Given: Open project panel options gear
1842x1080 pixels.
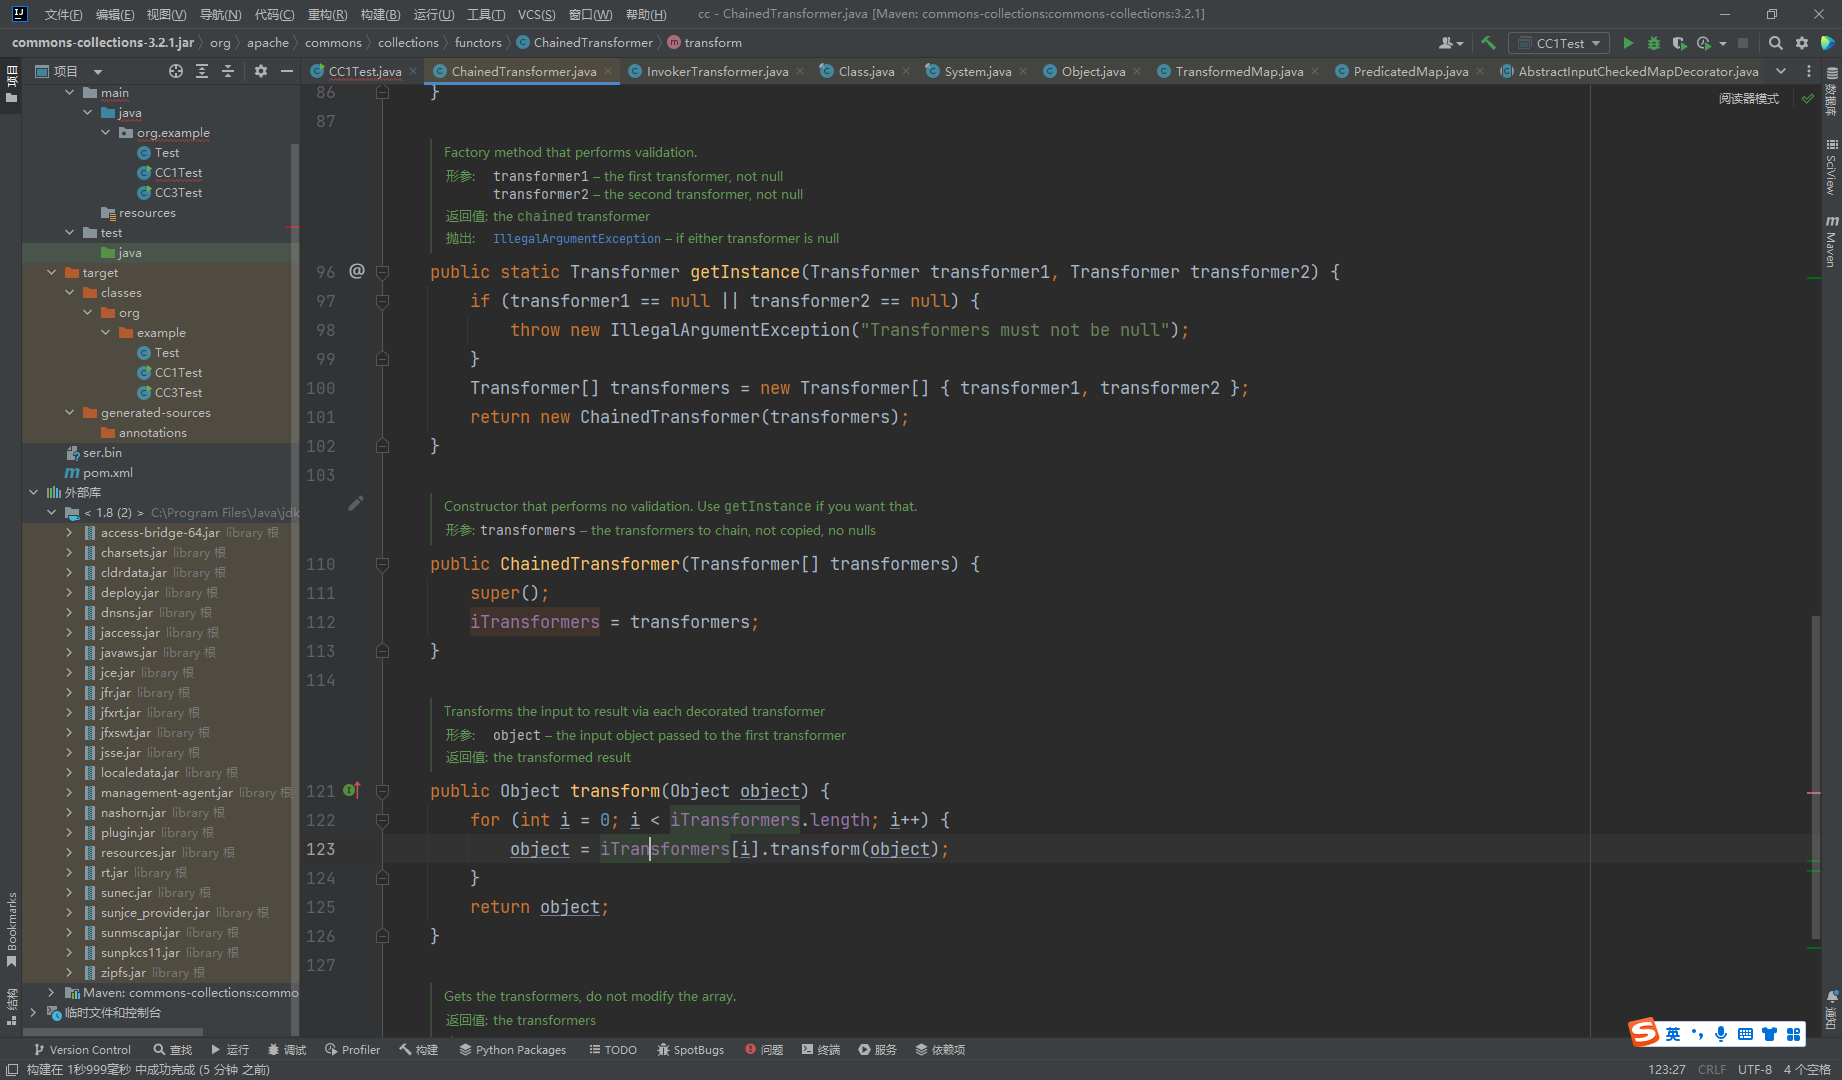Looking at the screenshot, I should tap(261, 71).
